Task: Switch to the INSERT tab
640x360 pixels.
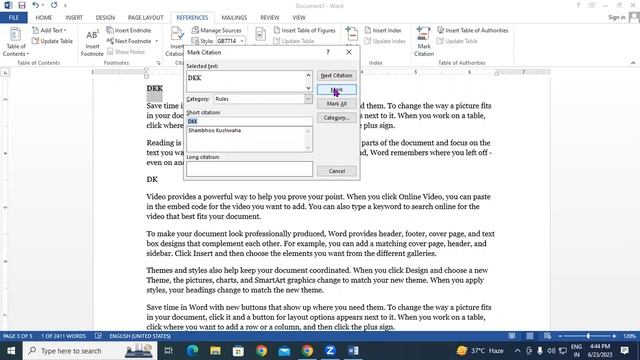Action: click(x=74, y=18)
